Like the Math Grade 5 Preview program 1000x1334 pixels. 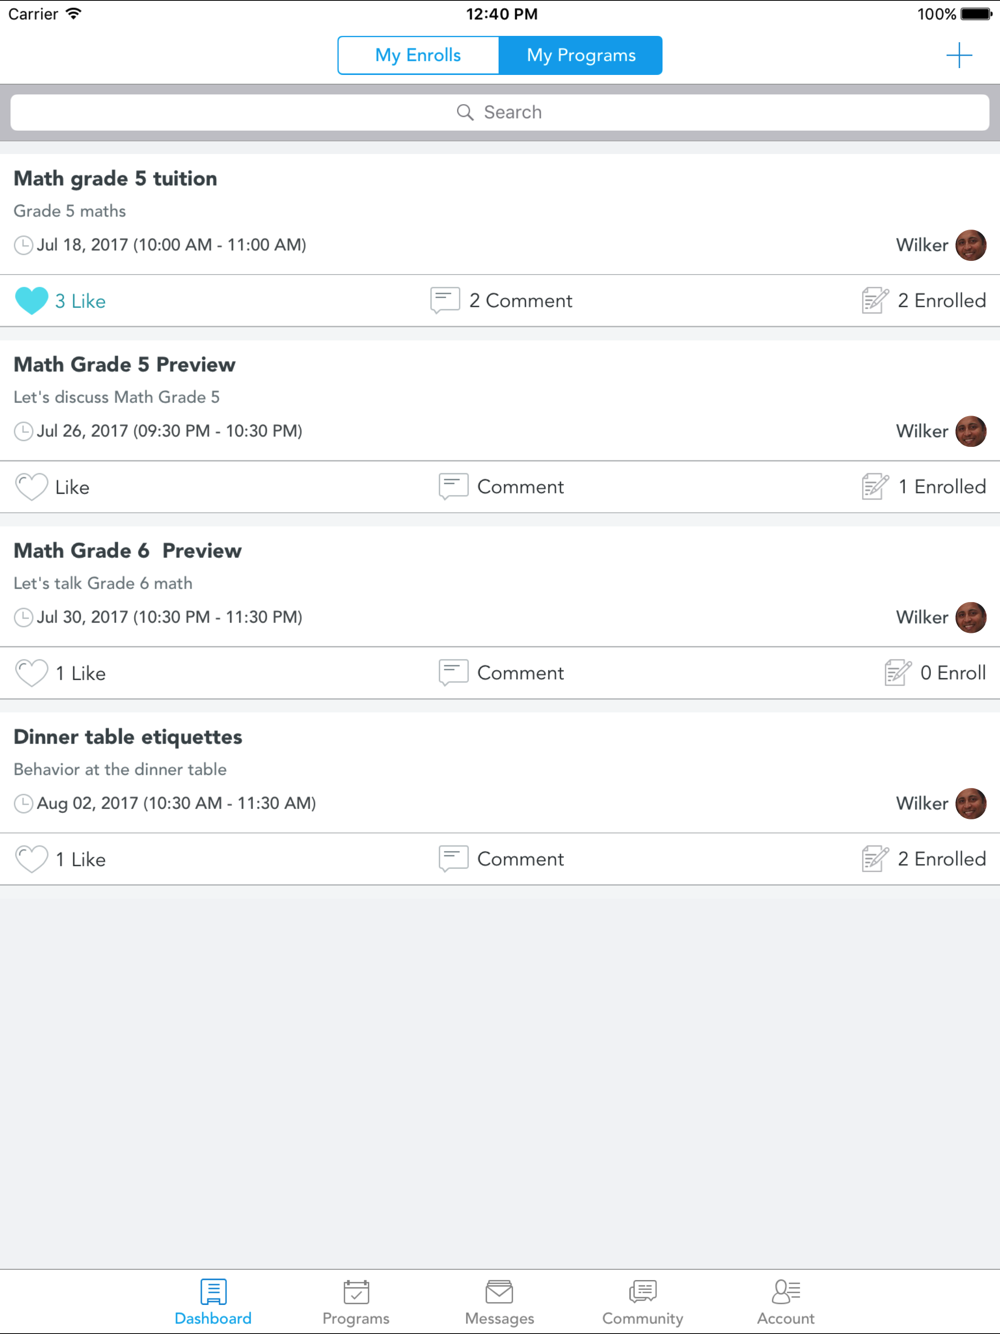tap(32, 487)
